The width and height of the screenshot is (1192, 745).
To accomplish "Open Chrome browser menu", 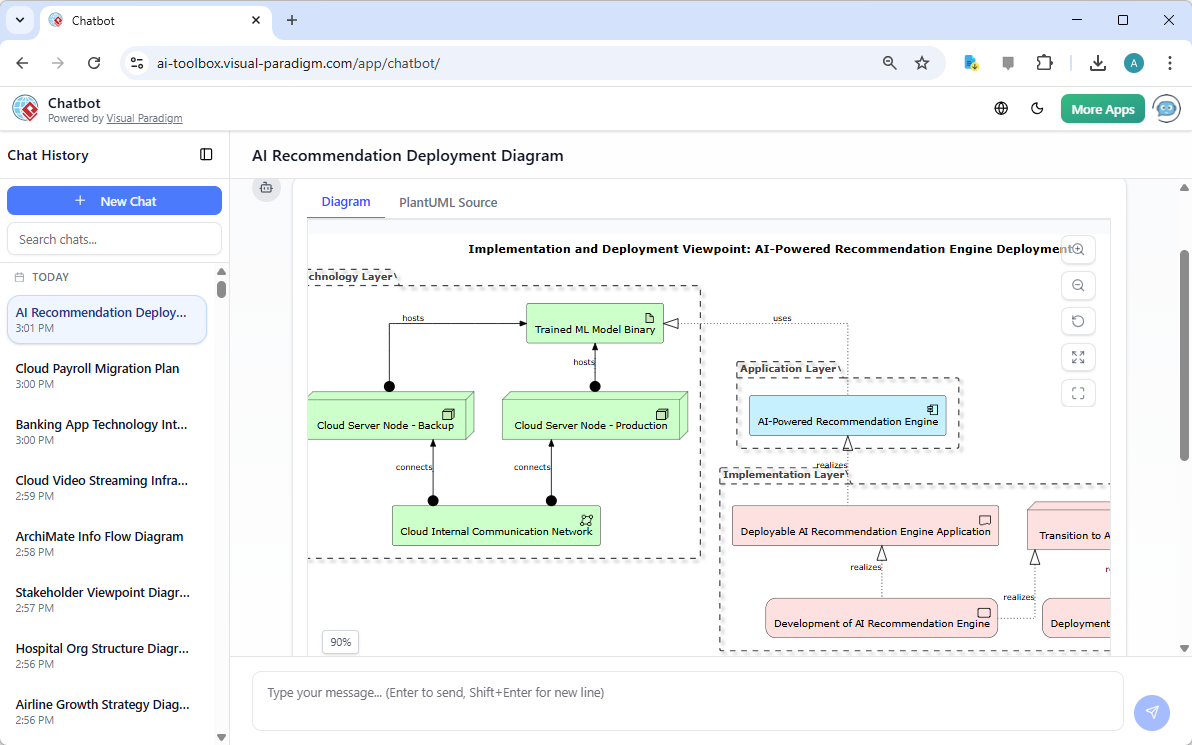I will tap(1170, 62).
